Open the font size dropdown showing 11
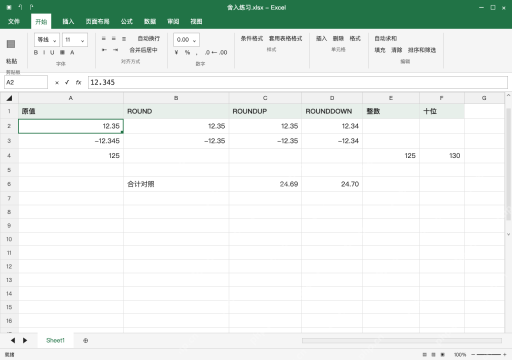Screen dimensions: 512x360 click(75, 40)
